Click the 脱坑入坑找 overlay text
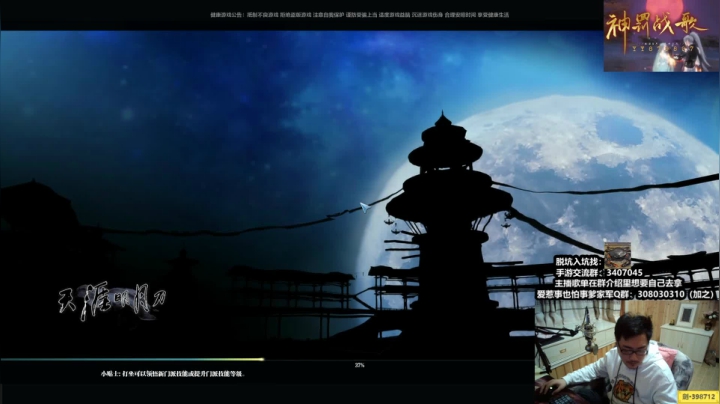 578,262
